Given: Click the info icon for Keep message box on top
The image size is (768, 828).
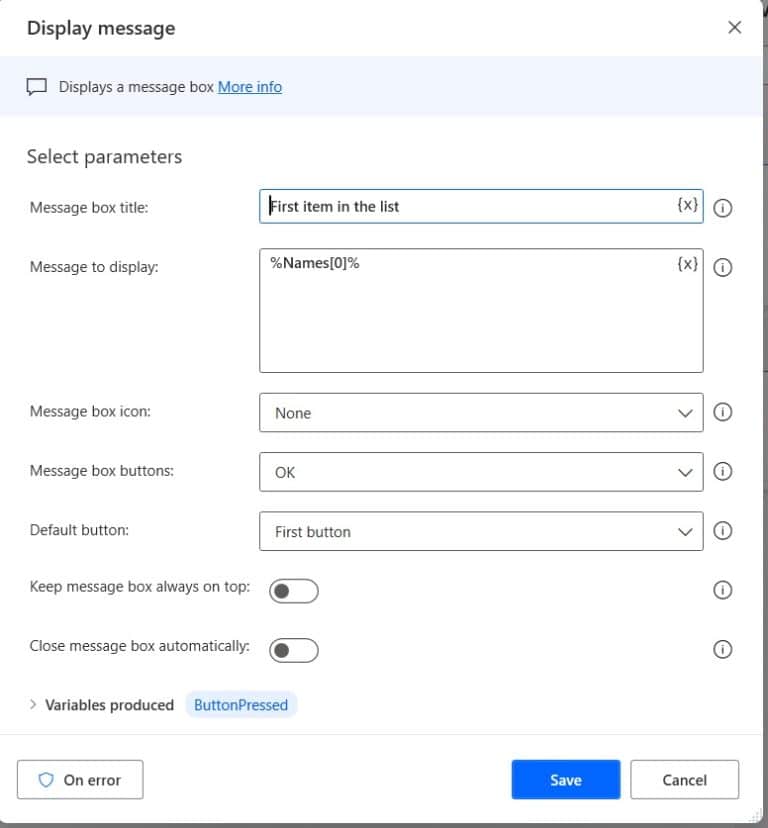Looking at the screenshot, I should (722, 590).
